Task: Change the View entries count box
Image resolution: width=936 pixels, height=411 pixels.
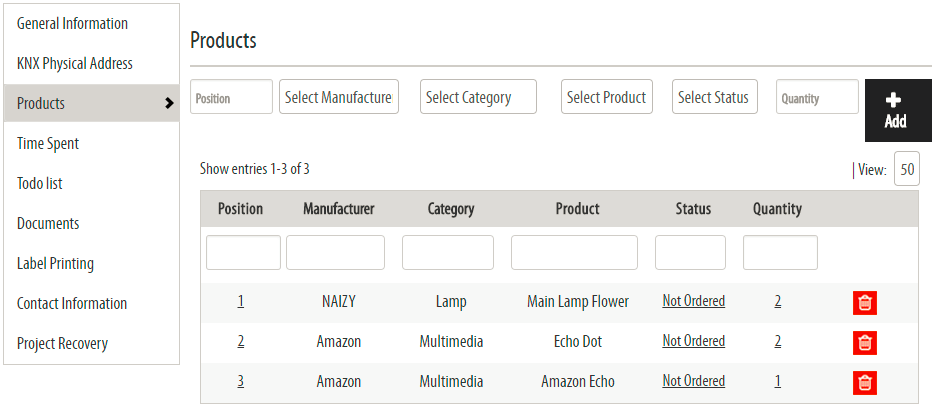Action: point(907,169)
